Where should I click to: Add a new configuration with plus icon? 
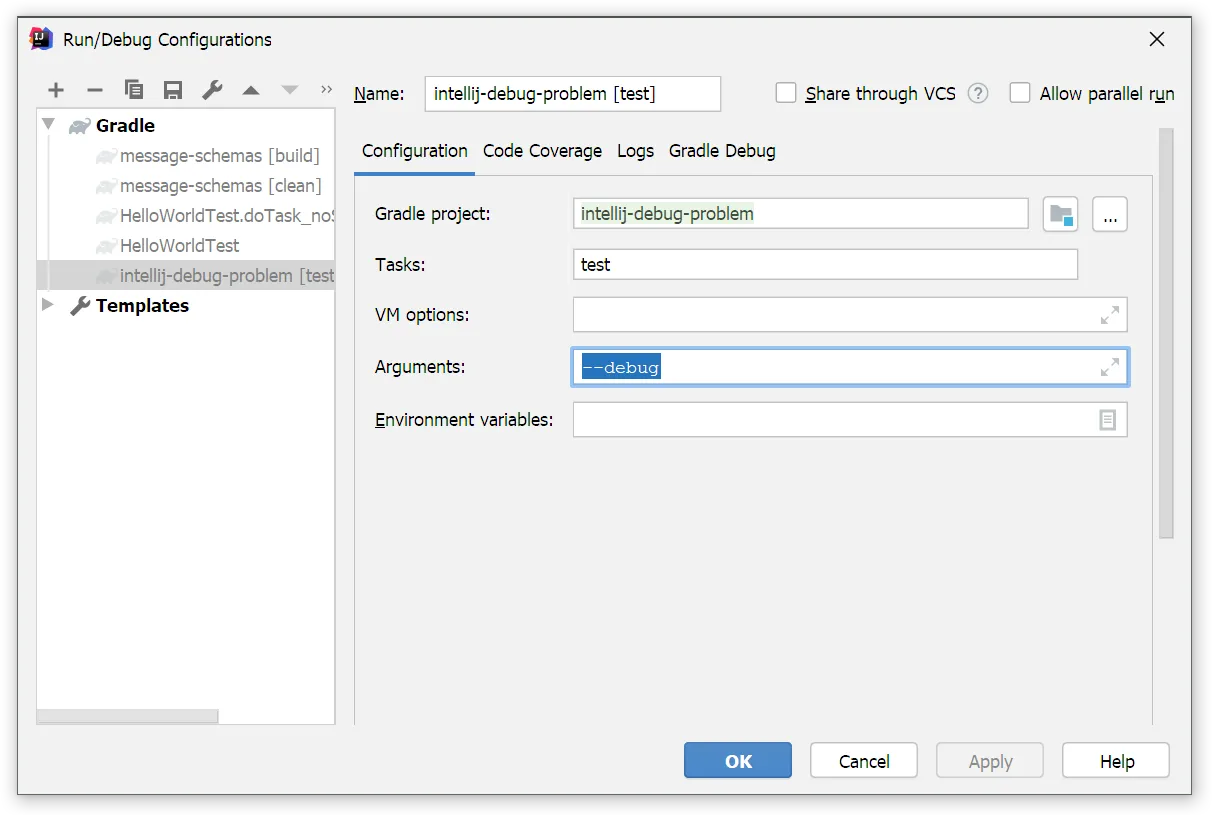pyautogui.click(x=56, y=91)
